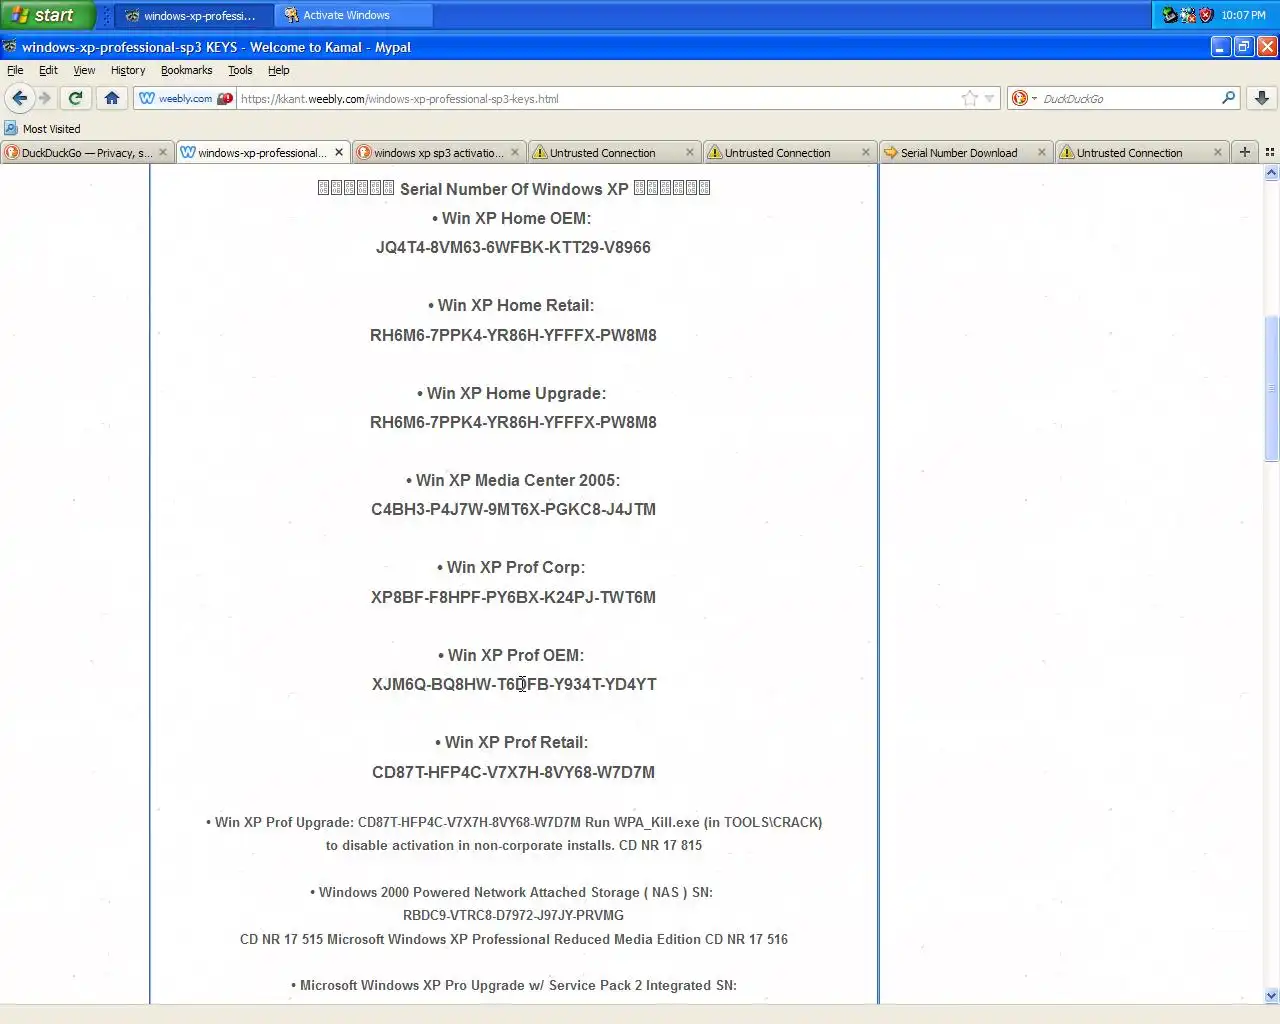
Task: Open the home page via the house icon
Action: coord(112,98)
